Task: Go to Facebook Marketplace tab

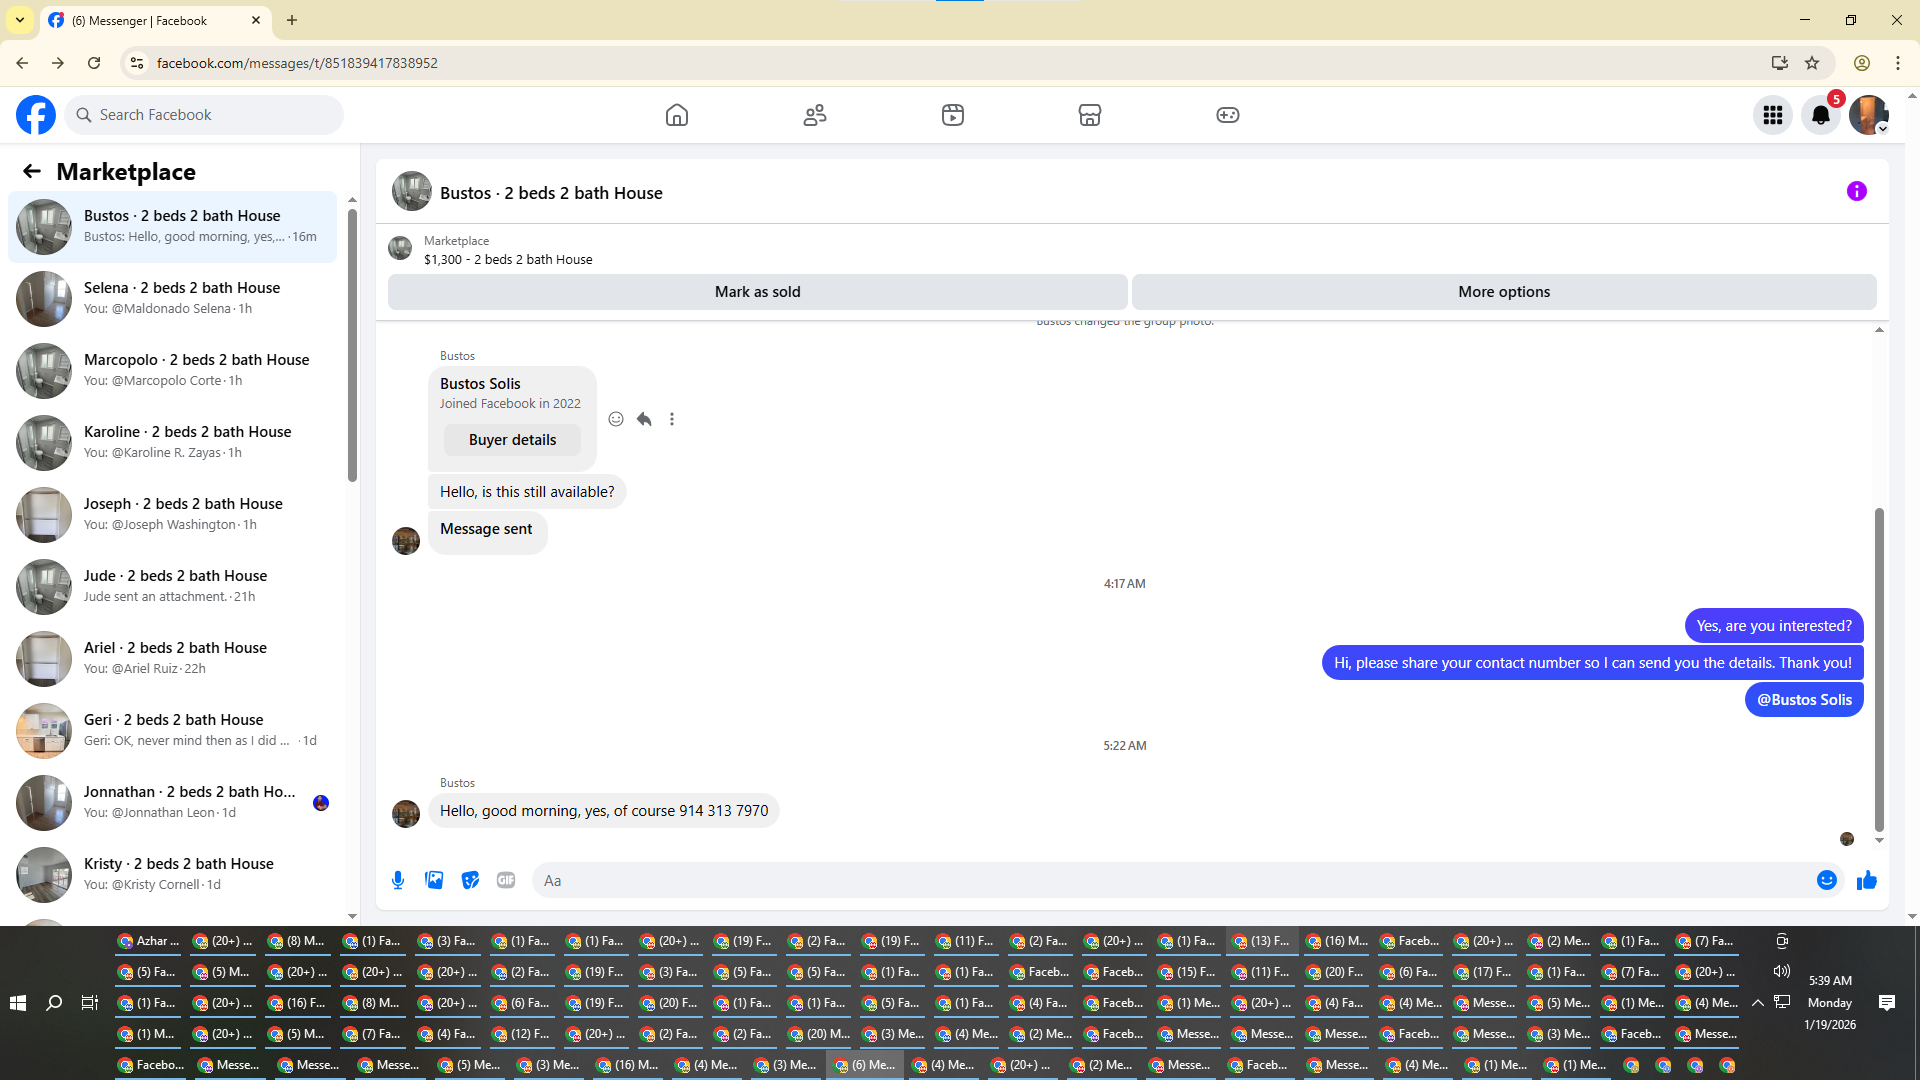Action: [1089, 115]
